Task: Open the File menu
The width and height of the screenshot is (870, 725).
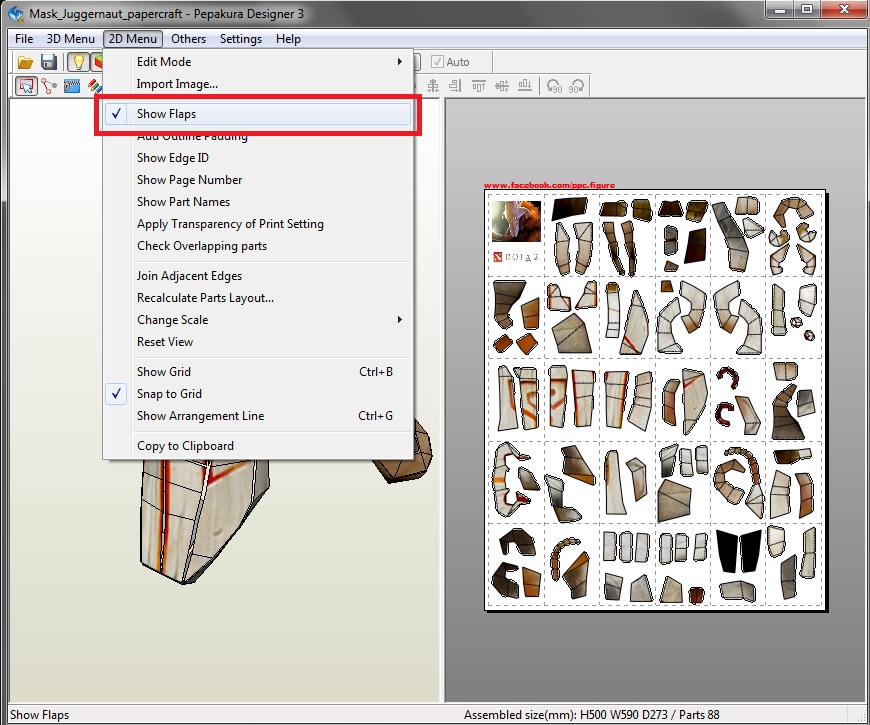Action: tap(24, 39)
